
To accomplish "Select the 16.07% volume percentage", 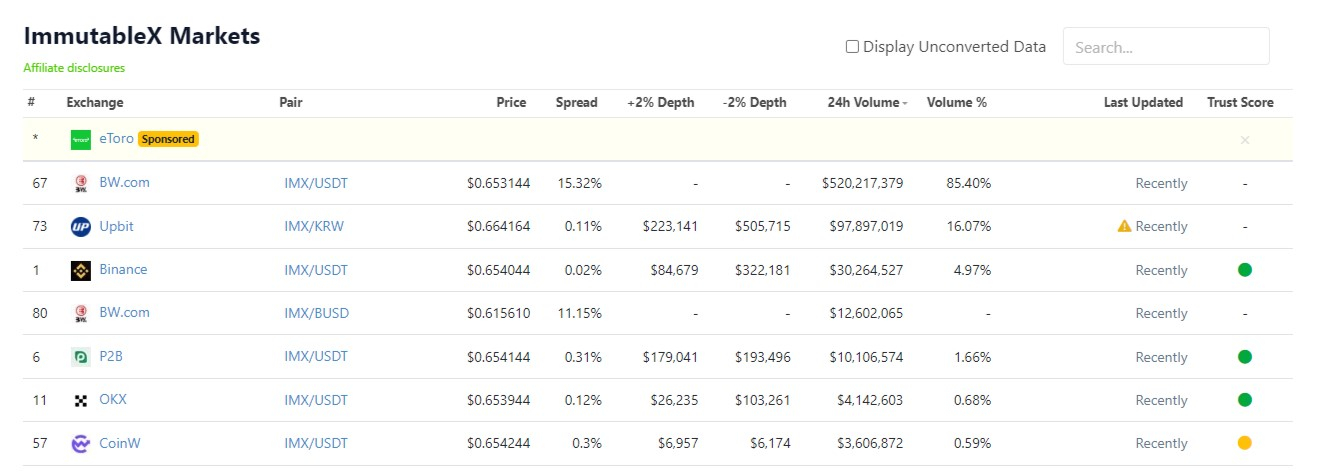I will [969, 226].
